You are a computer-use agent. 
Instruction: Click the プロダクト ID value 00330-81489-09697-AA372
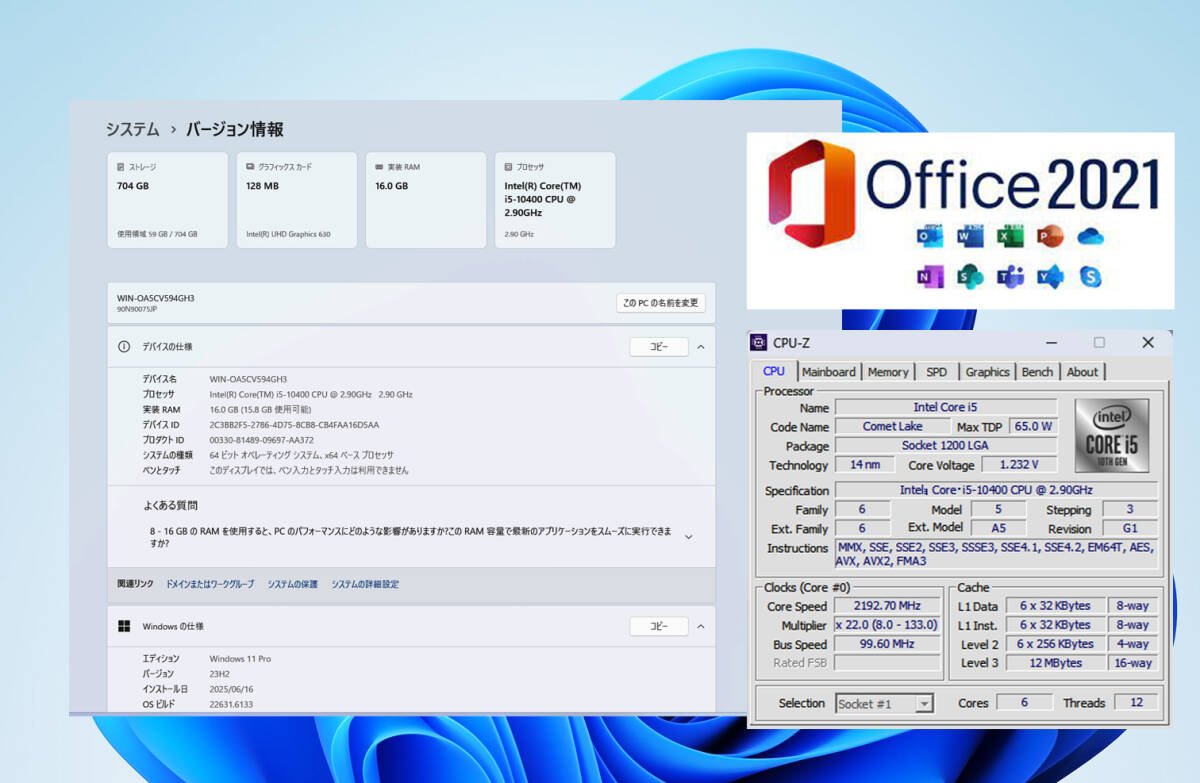(x=261, y=440)
